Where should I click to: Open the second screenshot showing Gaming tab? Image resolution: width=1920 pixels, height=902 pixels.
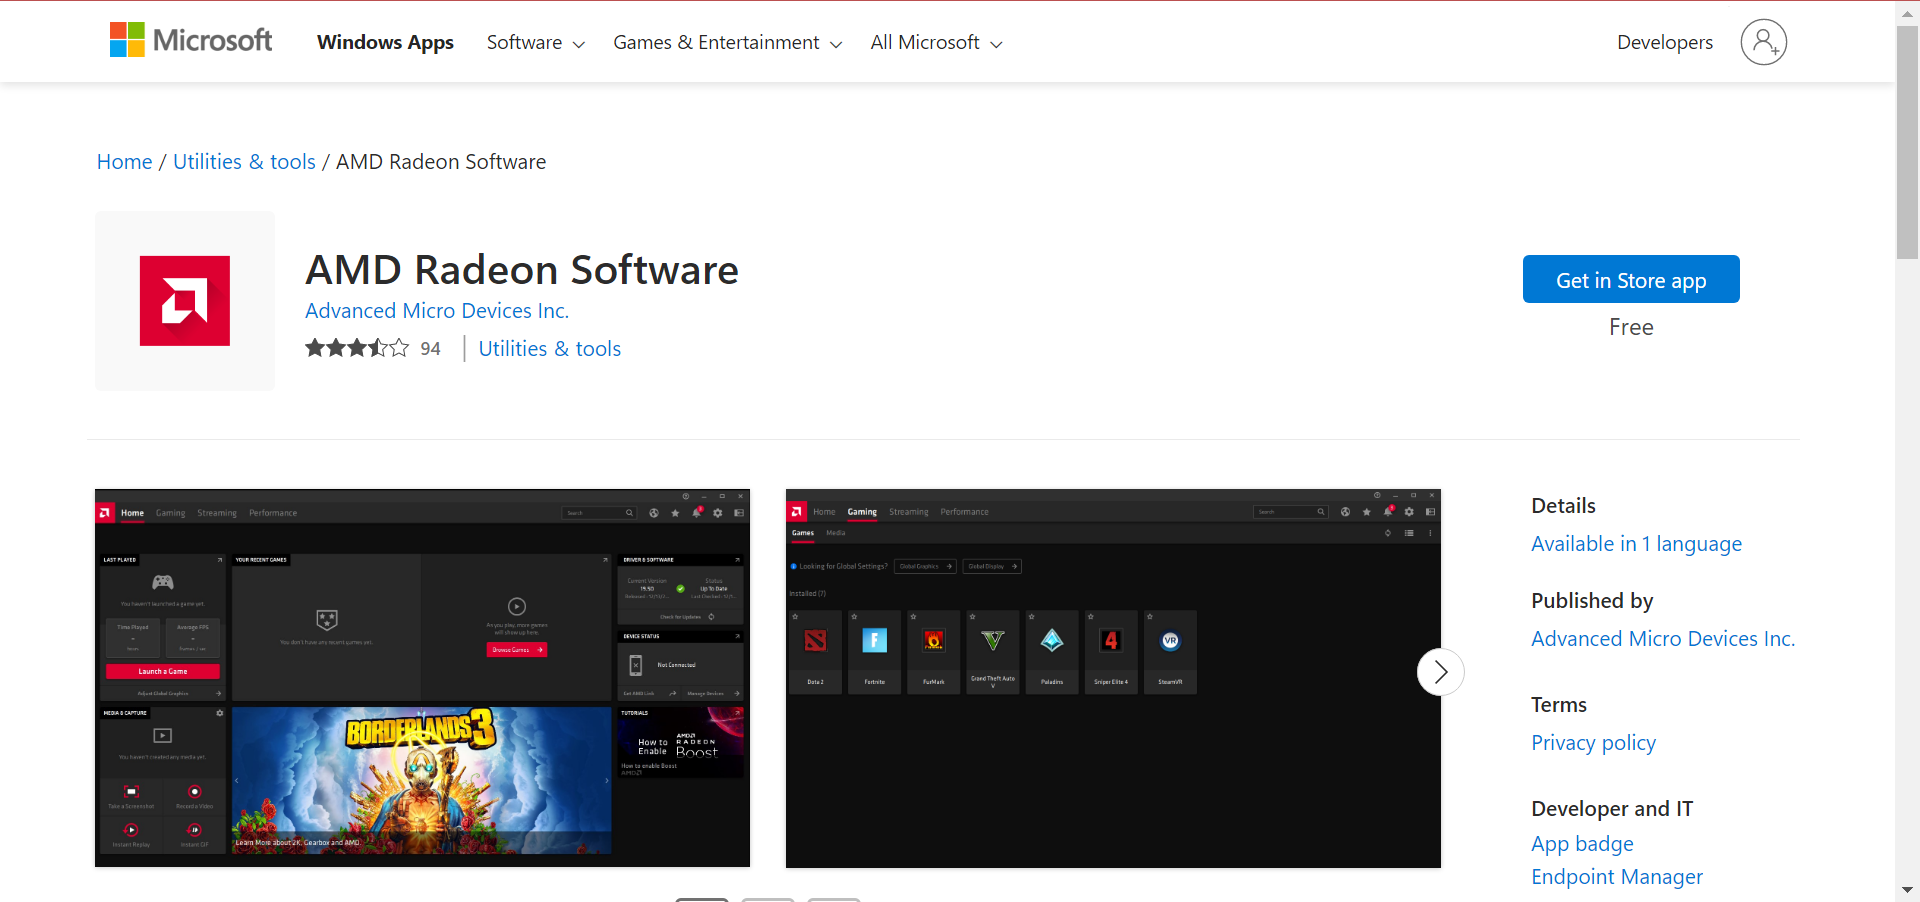tap(1113, 678)
